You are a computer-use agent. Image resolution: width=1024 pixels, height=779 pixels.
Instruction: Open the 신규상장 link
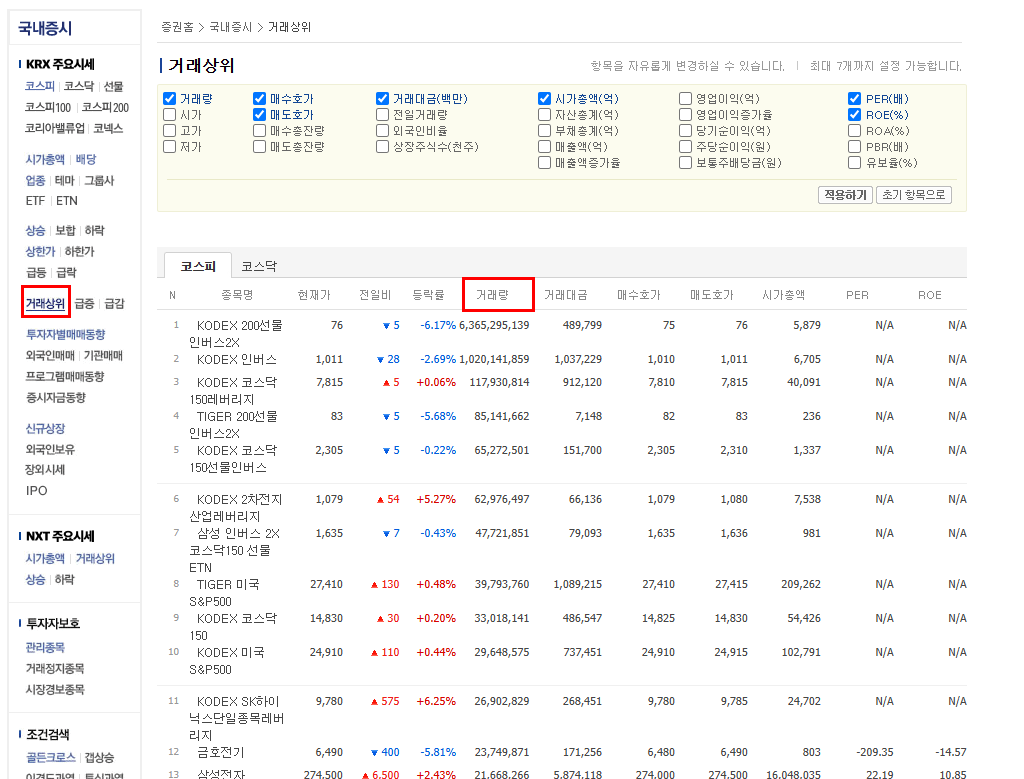[45, 429]
